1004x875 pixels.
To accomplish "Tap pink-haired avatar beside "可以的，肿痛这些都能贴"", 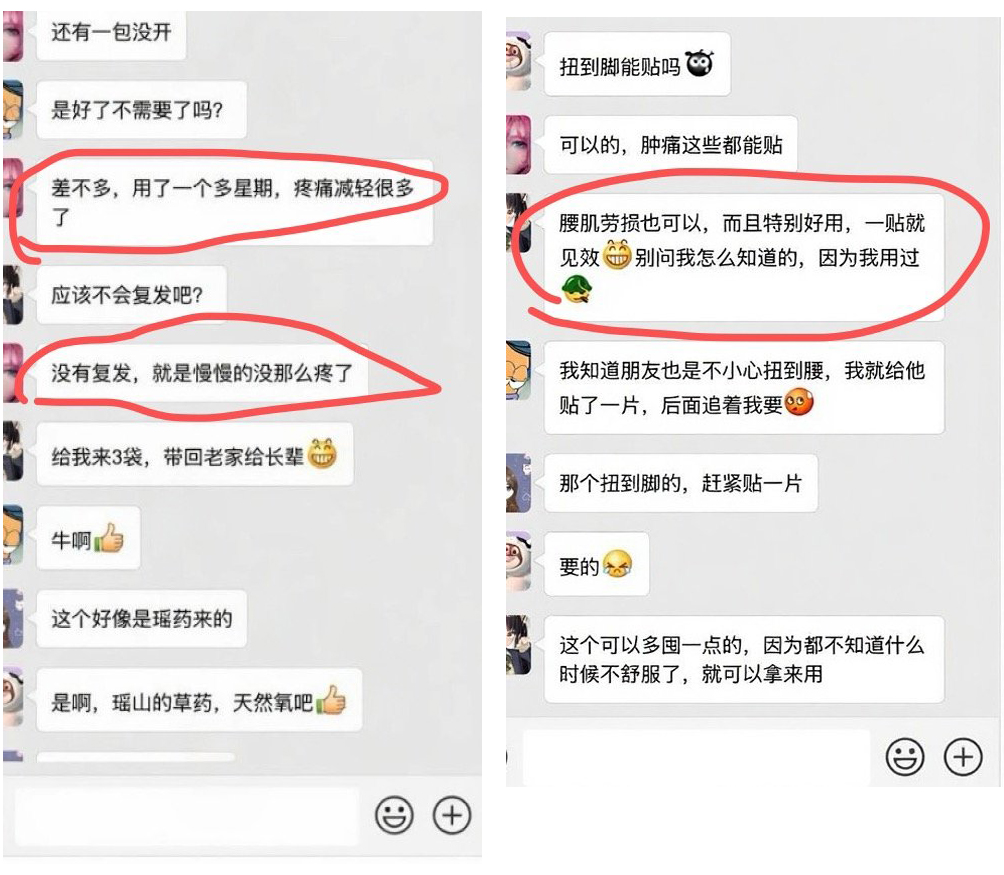I will coord(518,145).
